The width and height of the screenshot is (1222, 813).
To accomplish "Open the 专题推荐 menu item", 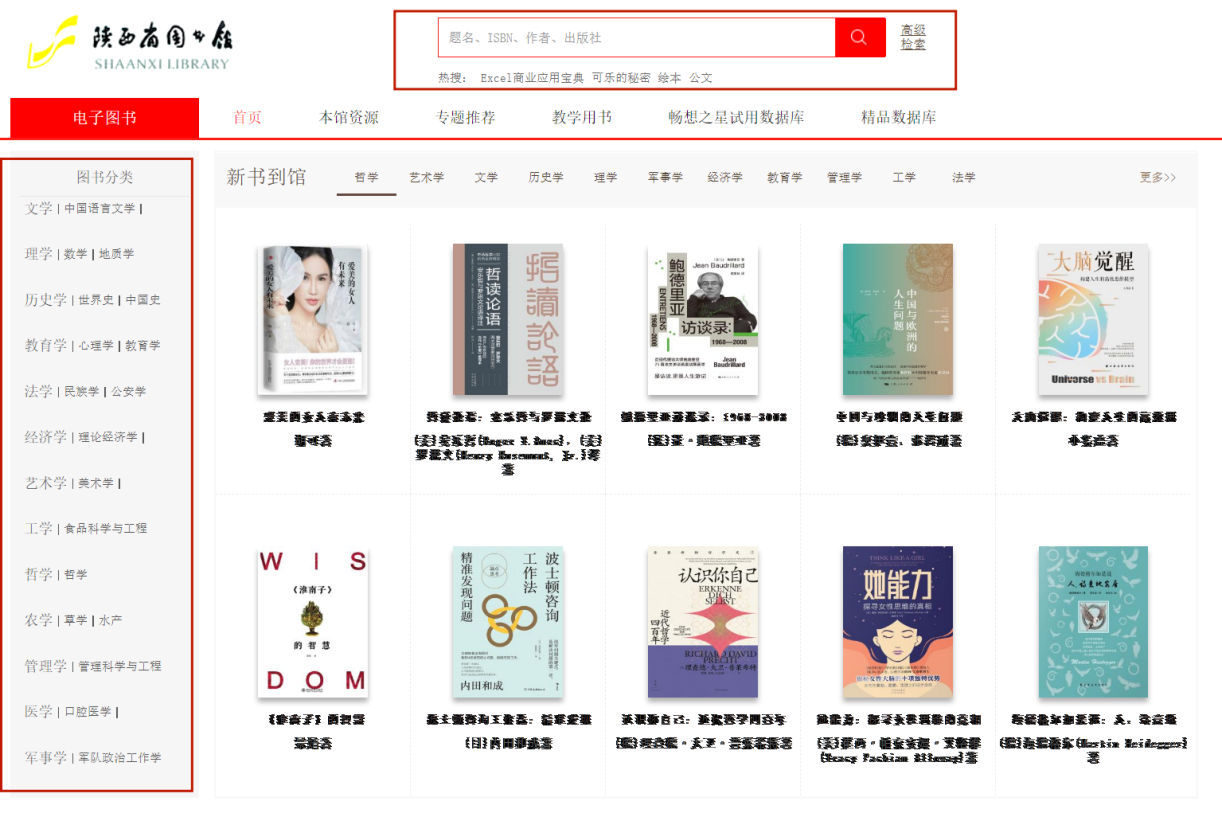I will point(465,117).
